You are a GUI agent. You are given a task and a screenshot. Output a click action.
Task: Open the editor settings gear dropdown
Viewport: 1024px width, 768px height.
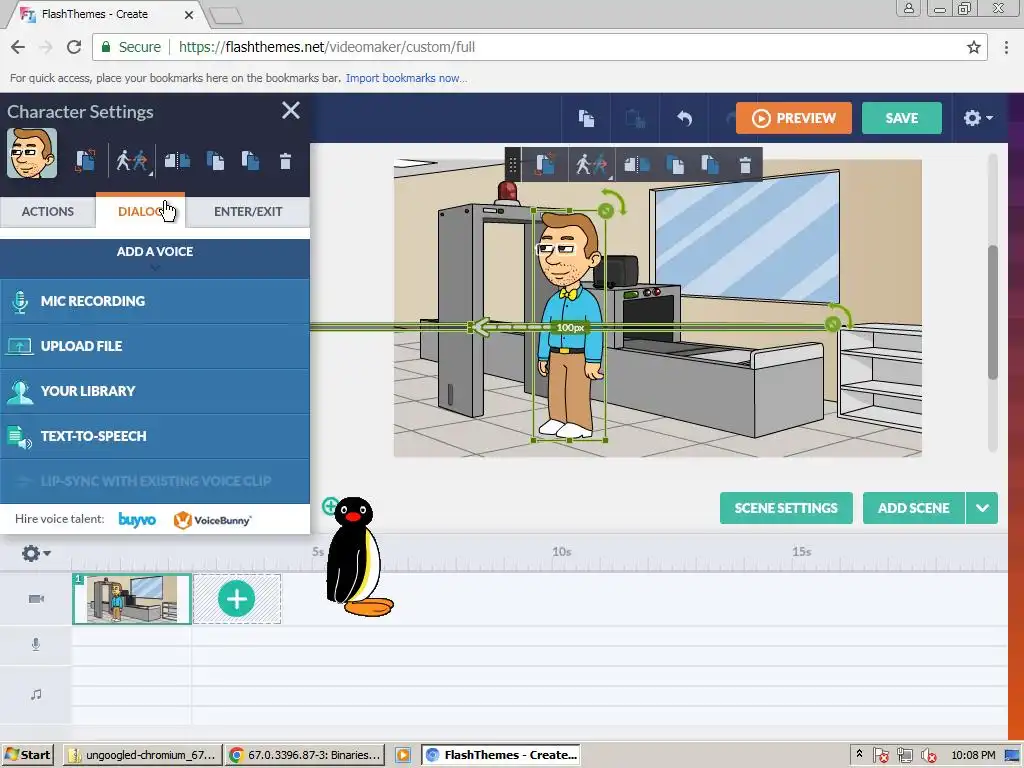[x=978, y=118]
